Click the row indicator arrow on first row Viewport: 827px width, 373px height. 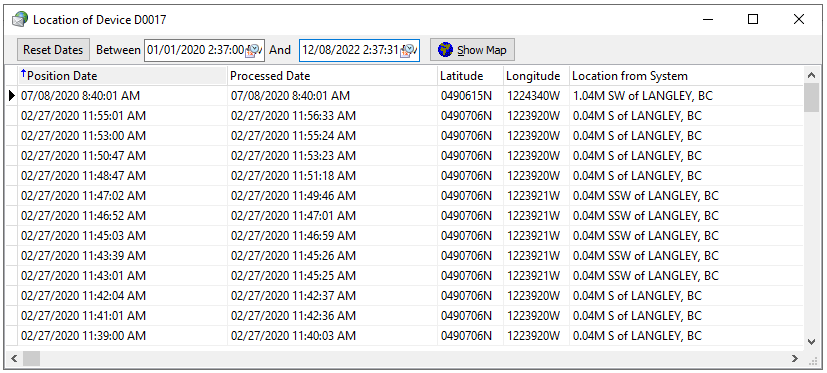[12, 96]
